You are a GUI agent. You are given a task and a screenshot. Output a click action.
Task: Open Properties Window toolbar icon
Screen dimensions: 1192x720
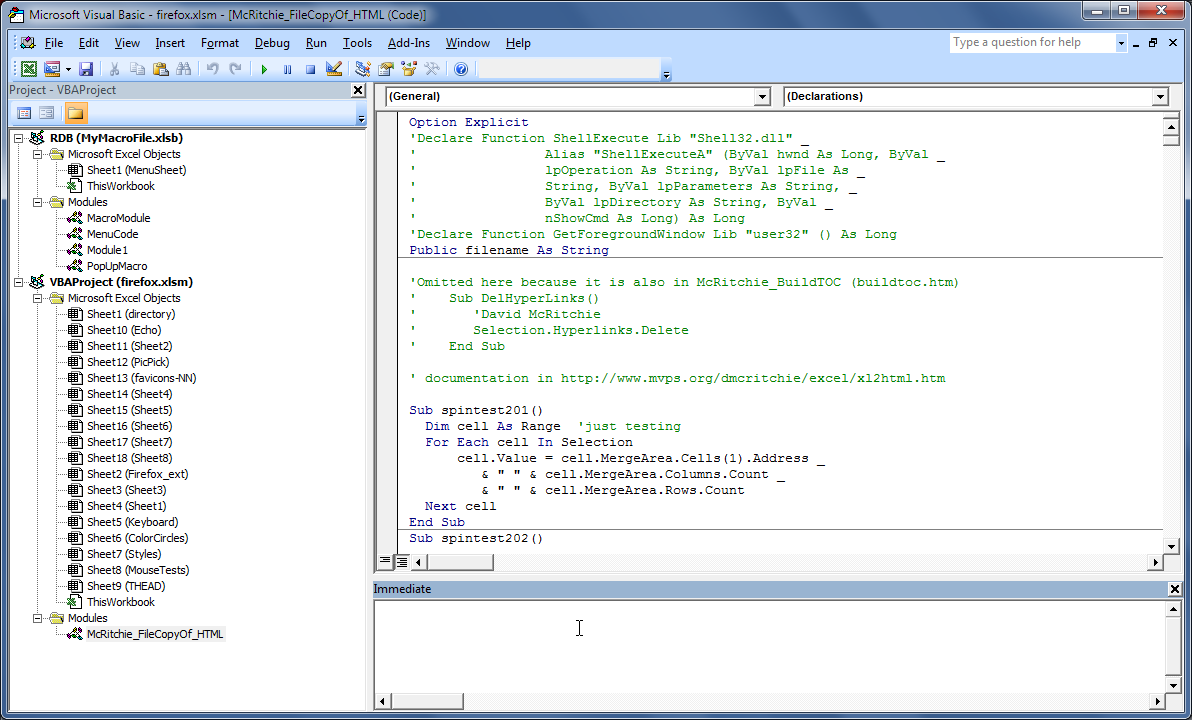[x=386, y=69]
